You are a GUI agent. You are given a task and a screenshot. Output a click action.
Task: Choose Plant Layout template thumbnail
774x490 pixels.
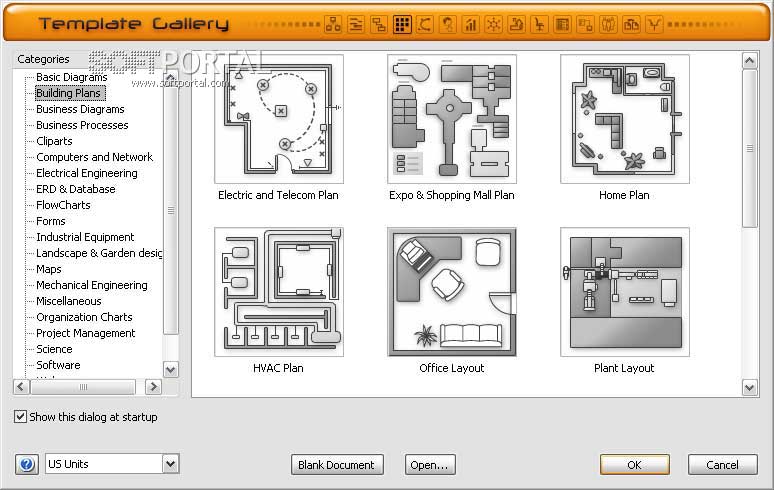point(624,292)
